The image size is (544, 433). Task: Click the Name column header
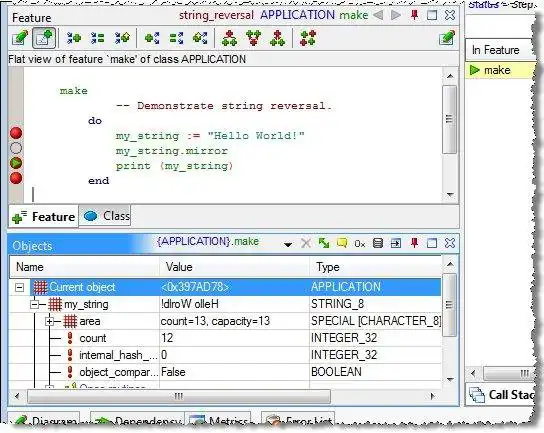84,267
